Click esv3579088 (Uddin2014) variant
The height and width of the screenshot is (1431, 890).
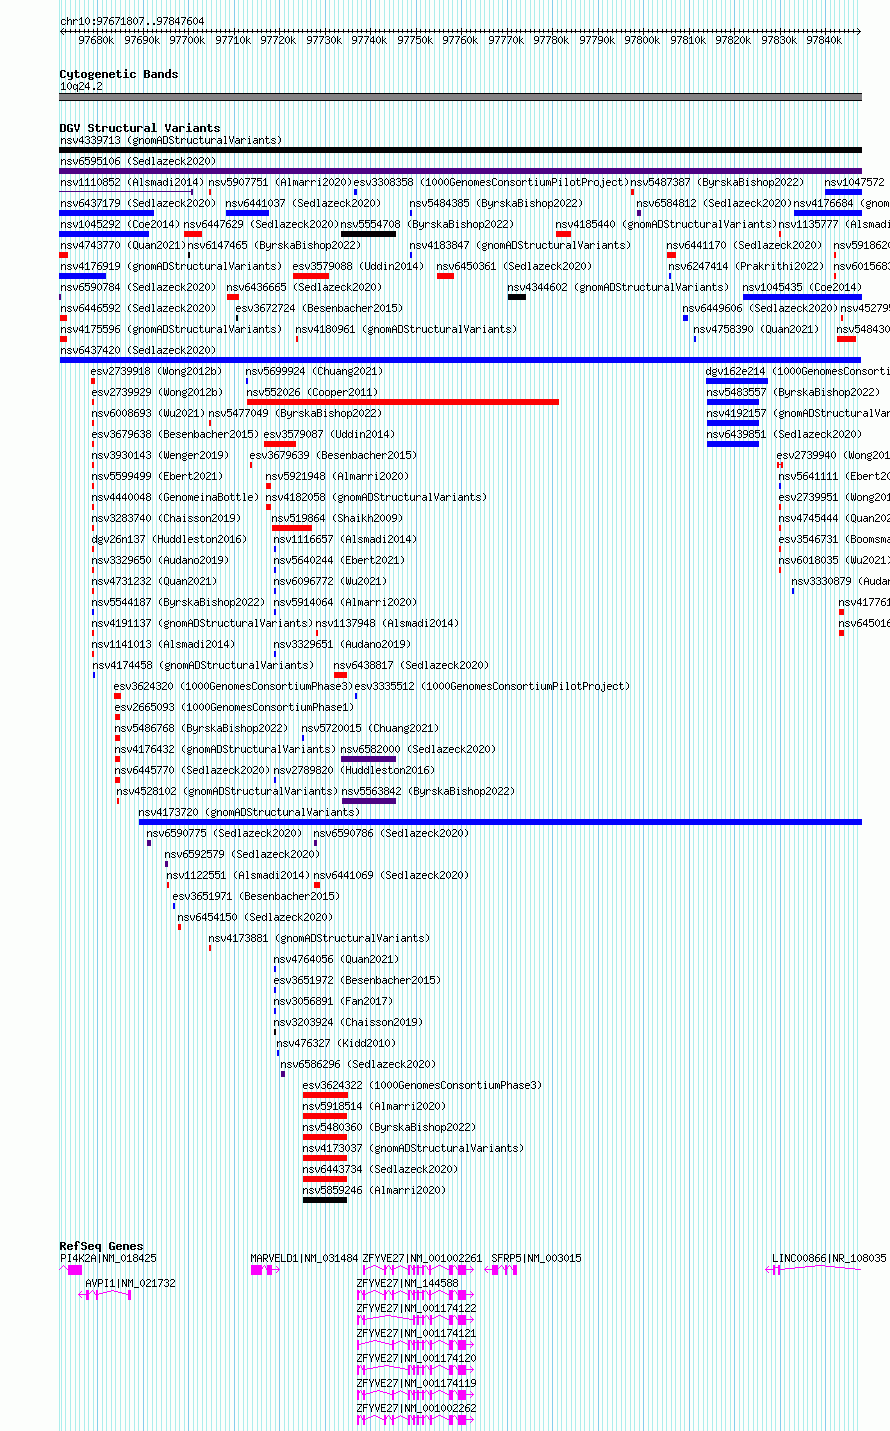coord(358,266)
